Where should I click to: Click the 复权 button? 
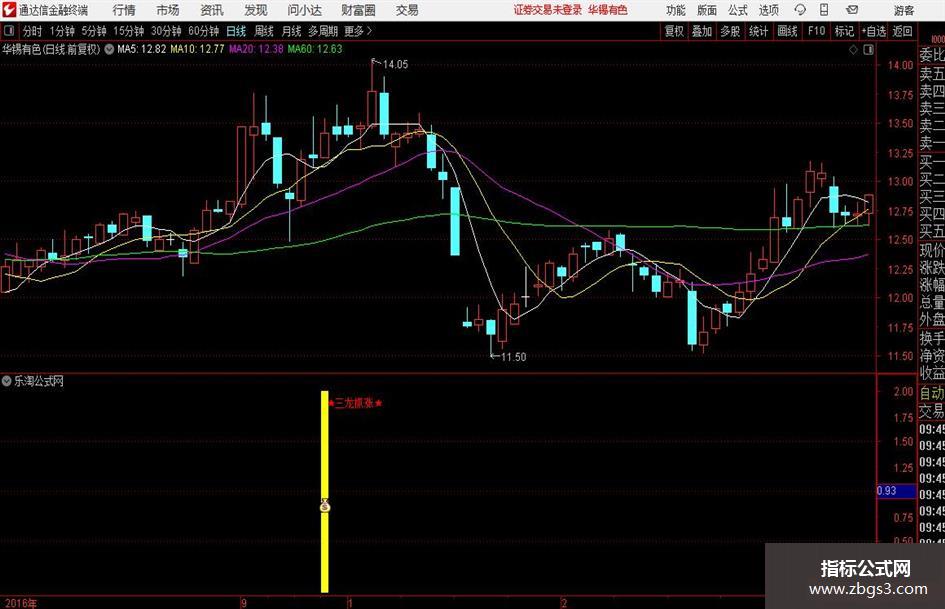tap(674, 31)
